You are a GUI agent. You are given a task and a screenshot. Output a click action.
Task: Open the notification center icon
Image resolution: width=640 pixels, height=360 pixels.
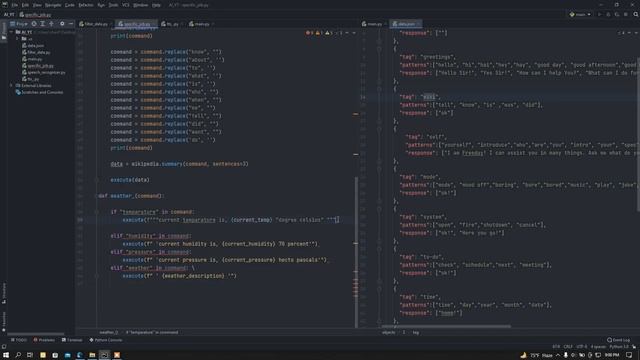(x=629, y=355)
